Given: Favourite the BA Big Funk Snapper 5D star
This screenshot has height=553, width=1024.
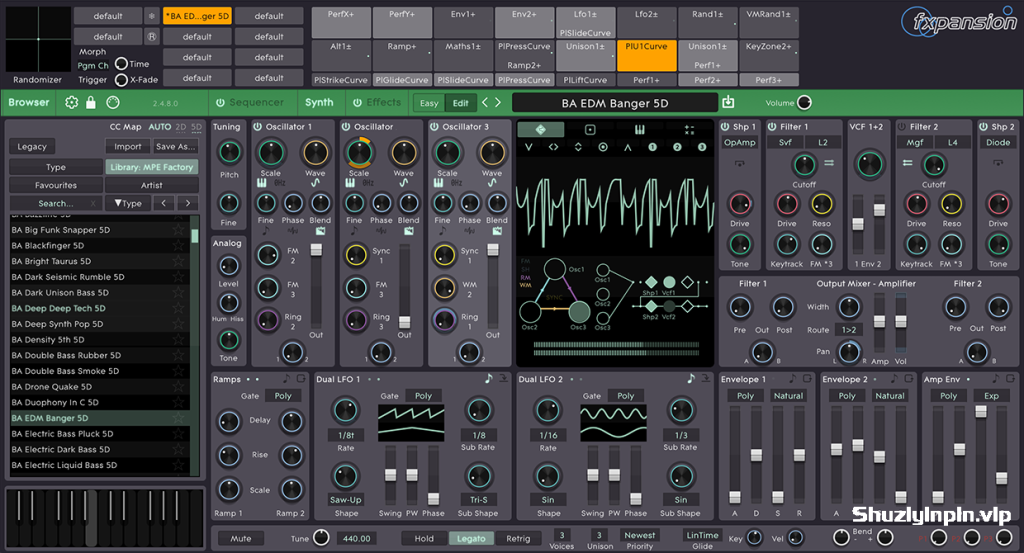Looking at the screenshot, I should click(178, 230).
